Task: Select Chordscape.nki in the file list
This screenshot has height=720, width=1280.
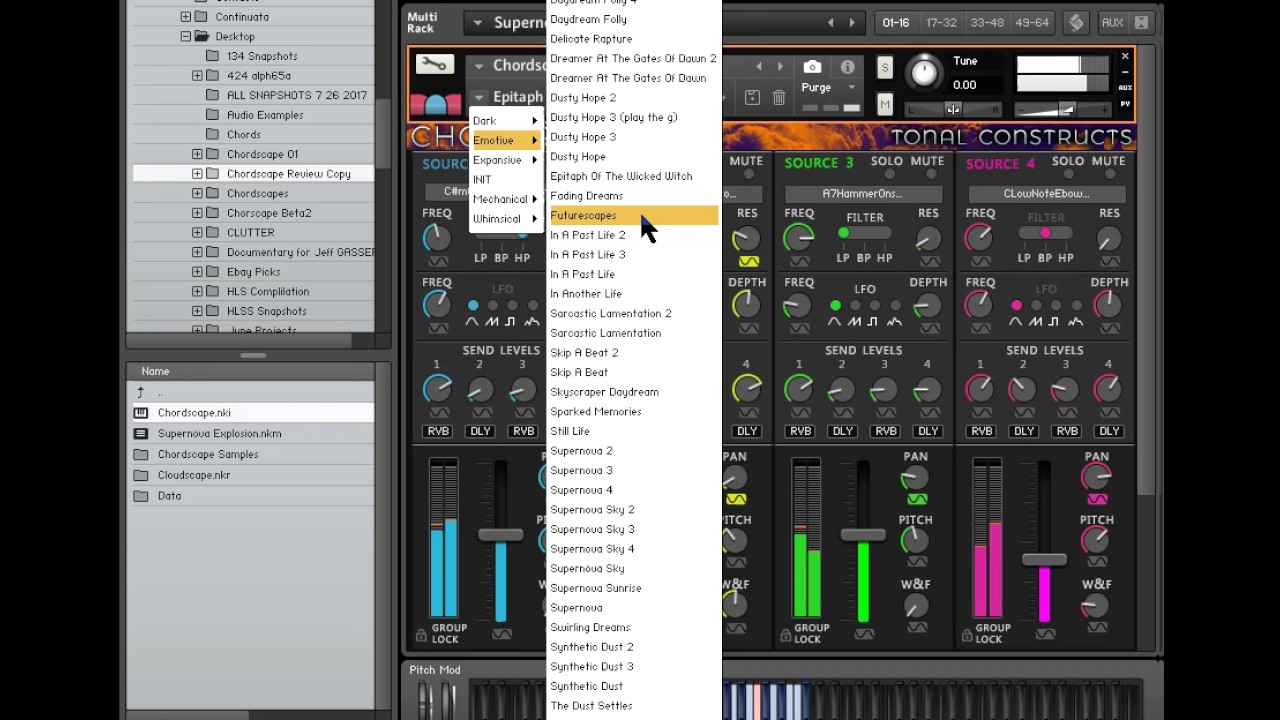Action: (250, 413)
